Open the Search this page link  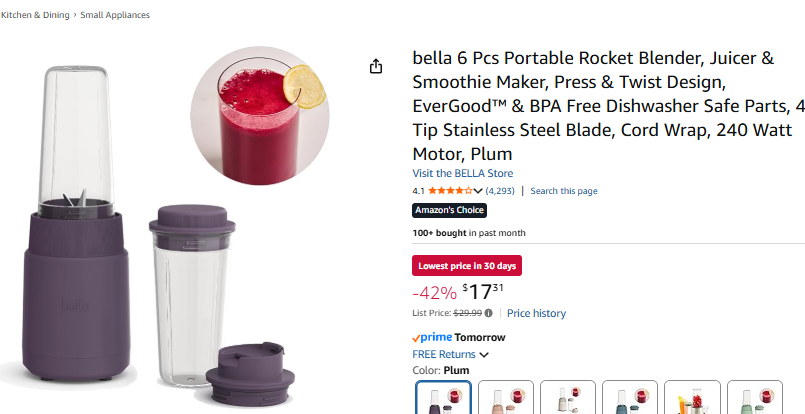(x=563, y=191)
